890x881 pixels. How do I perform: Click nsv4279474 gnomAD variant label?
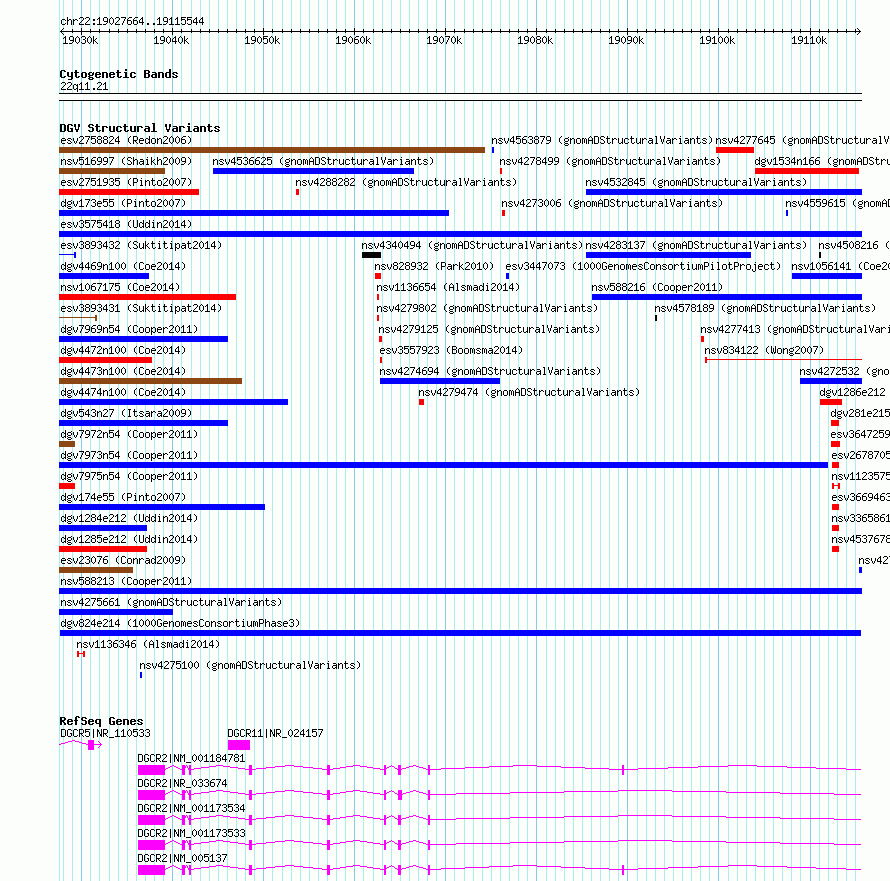coord(529,392)
